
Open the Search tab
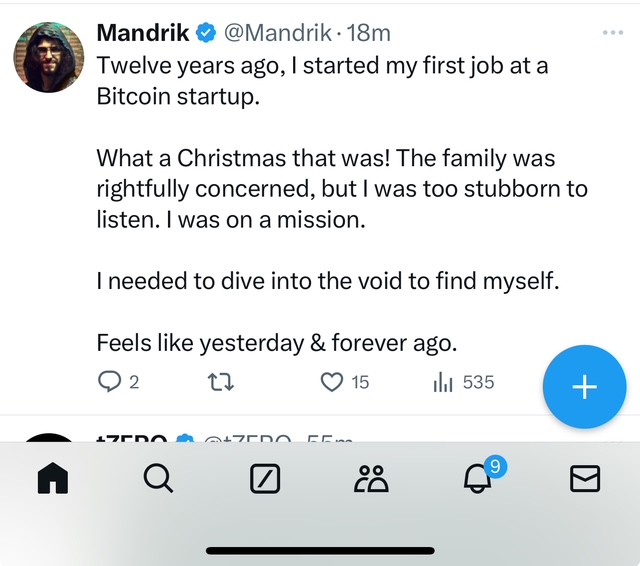click(158, 480)
